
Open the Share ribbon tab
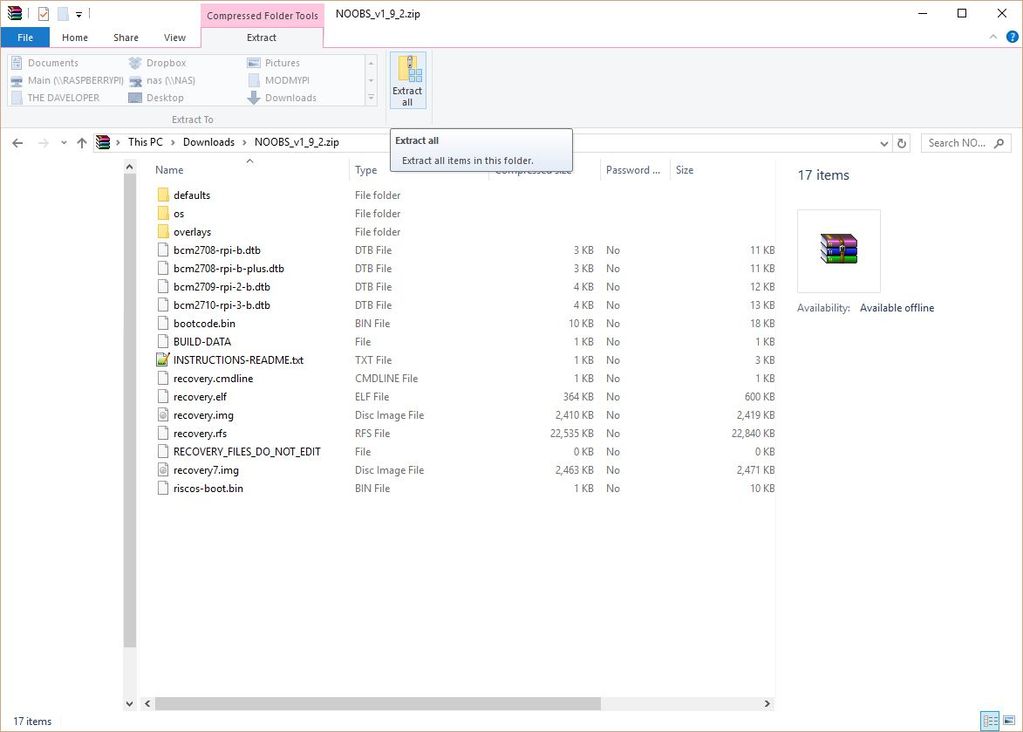(x=126, y=37)
